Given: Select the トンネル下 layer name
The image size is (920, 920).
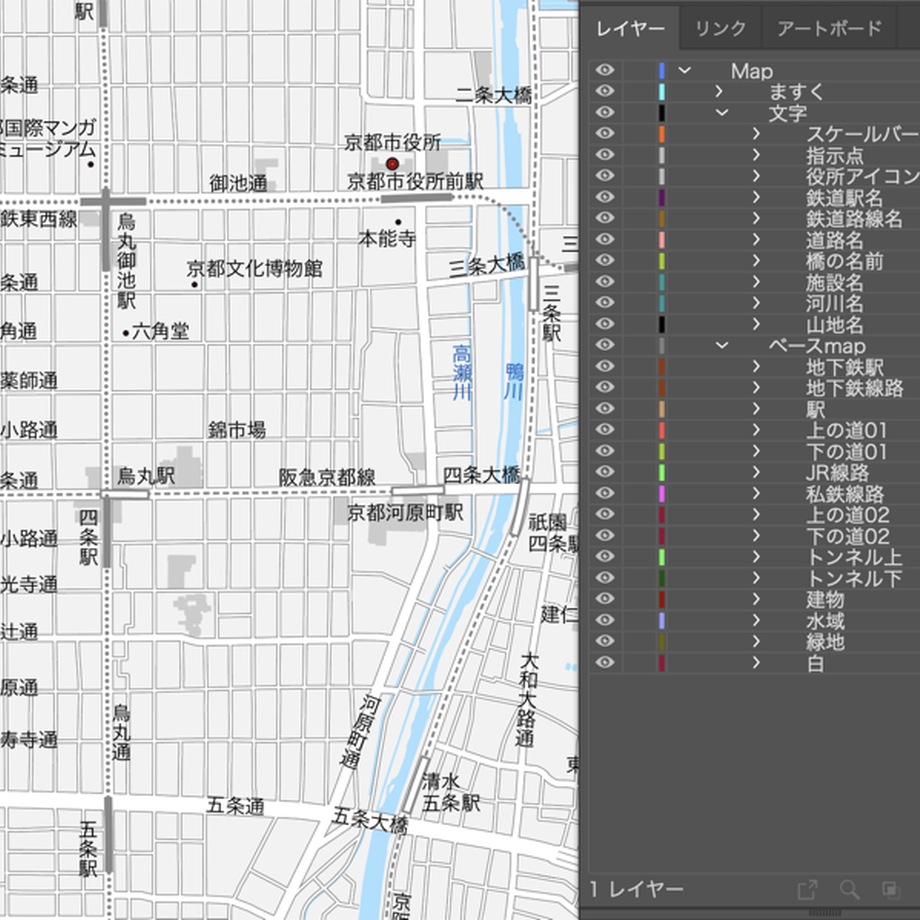Looking at the screenshot, I should (854, 578).
